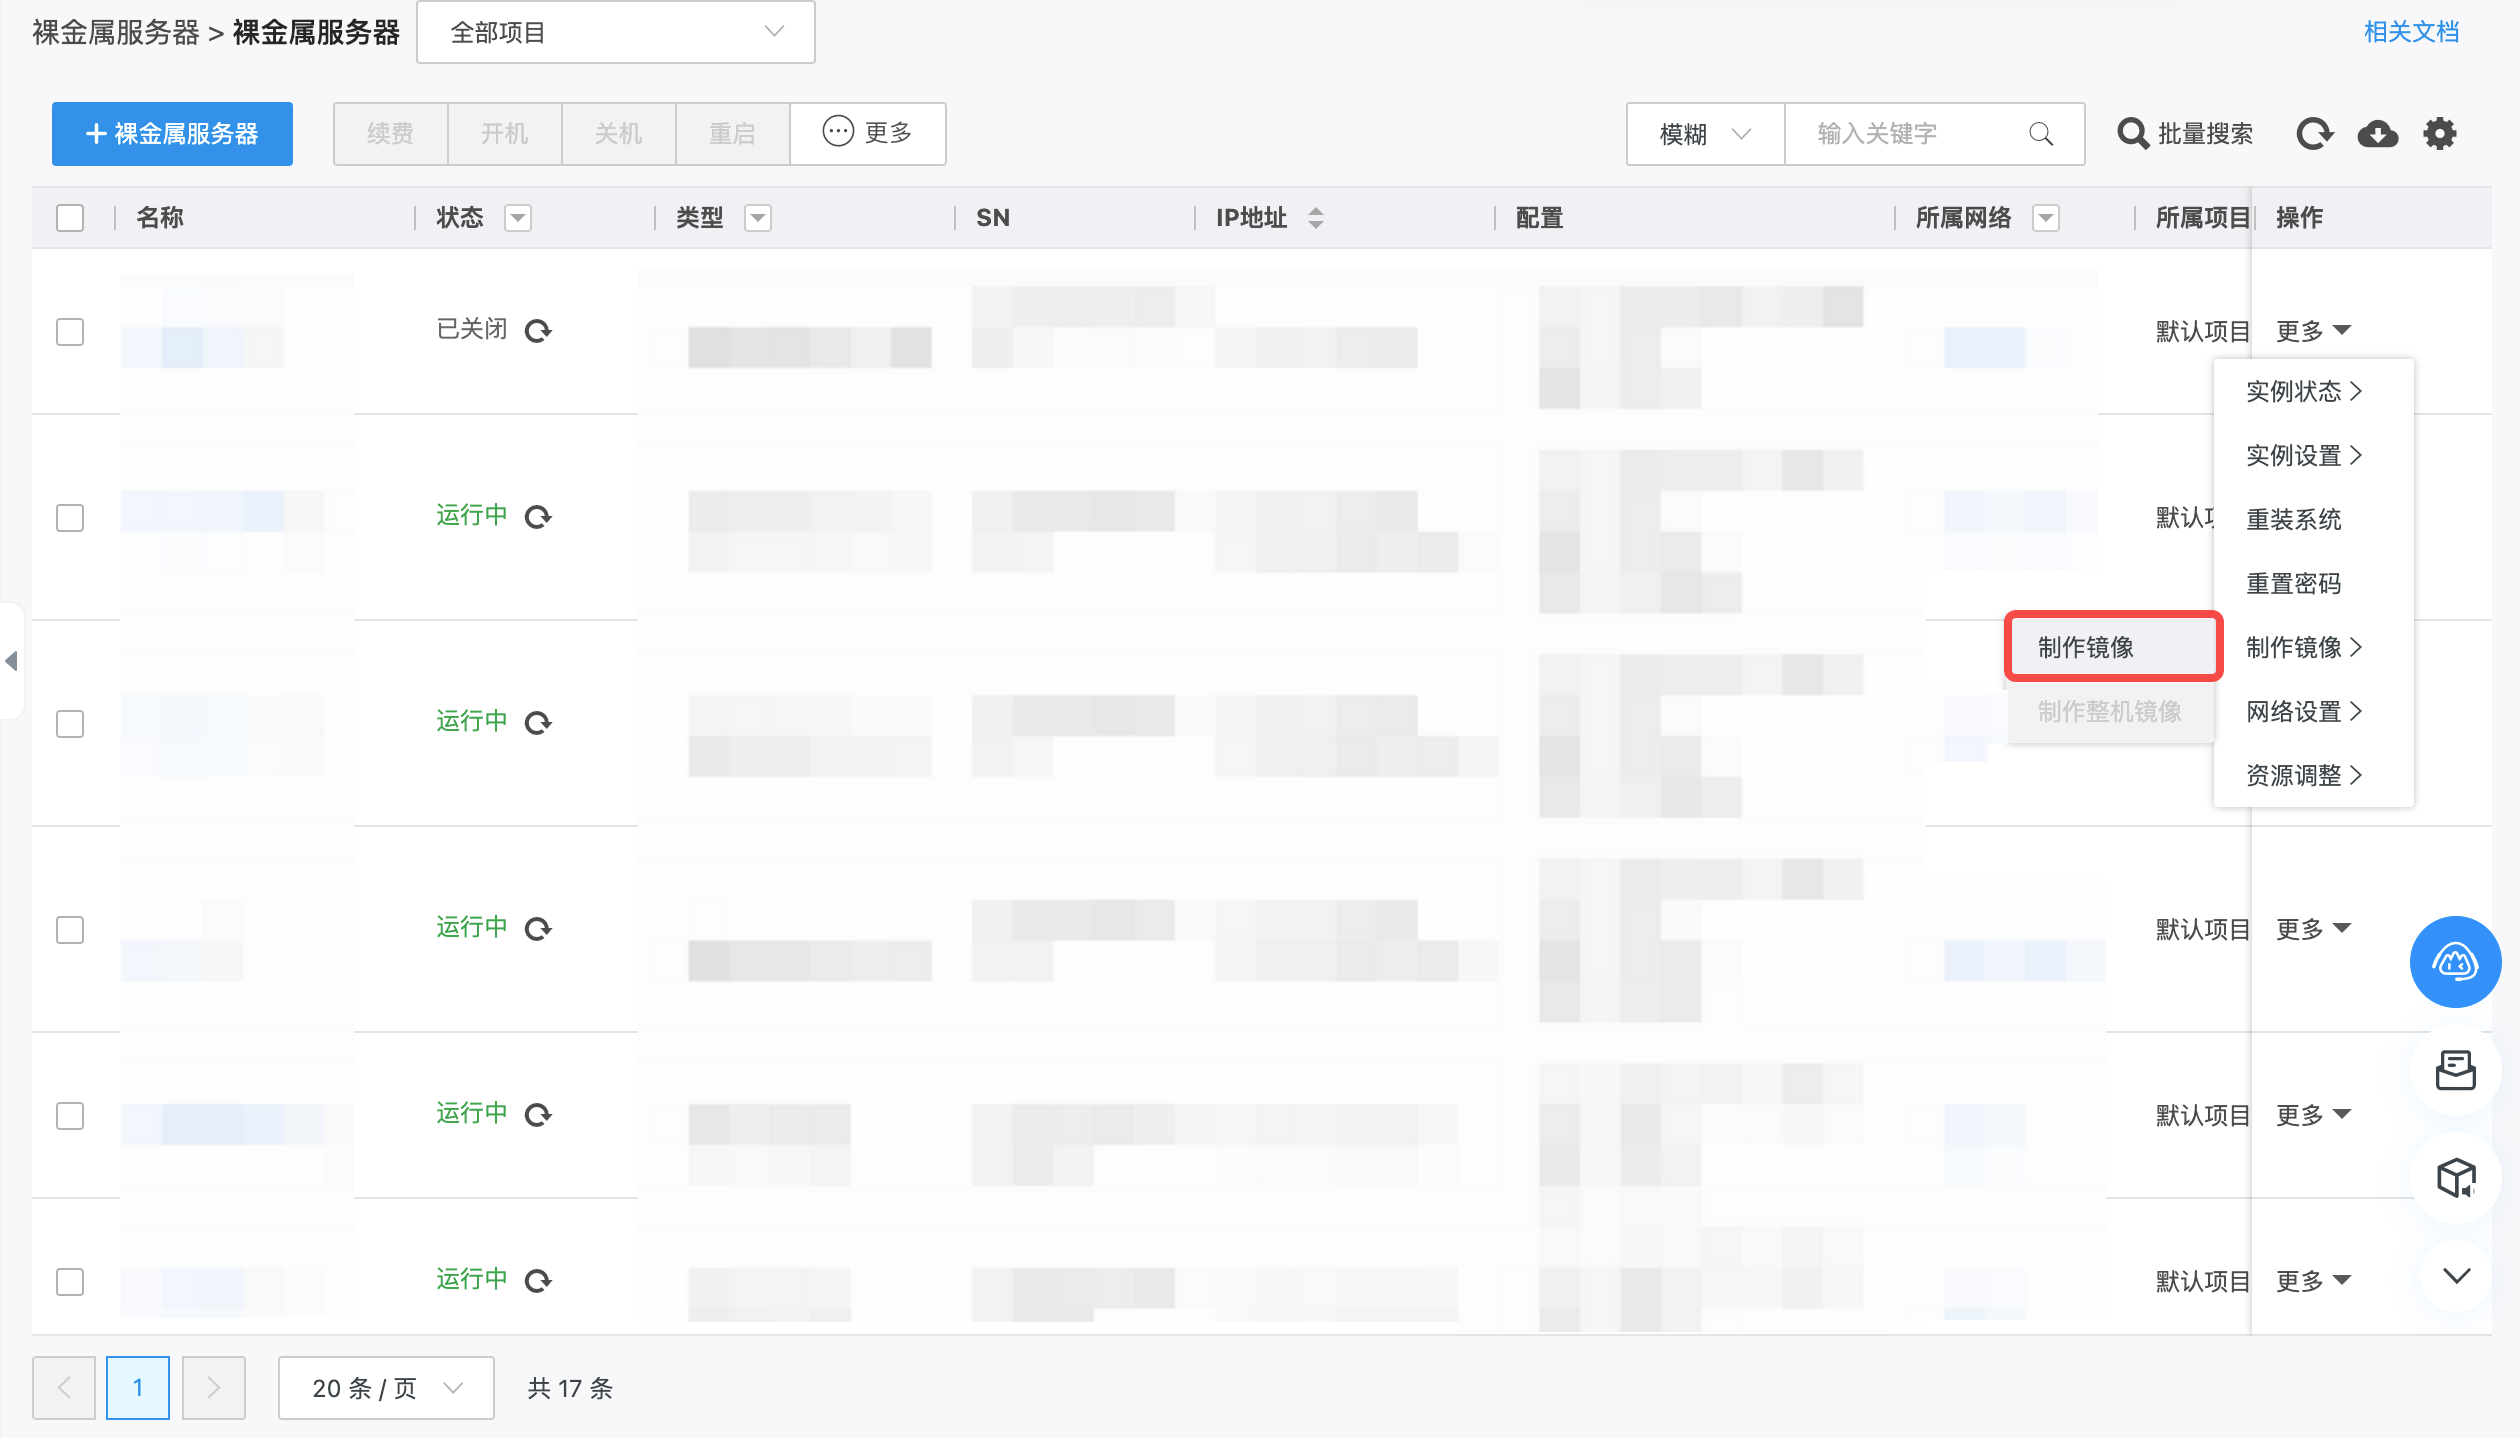This screenshot has width=2520, height=1438.
Task: Expand the 模糊 search mode dropdown
Action: 1704,134
